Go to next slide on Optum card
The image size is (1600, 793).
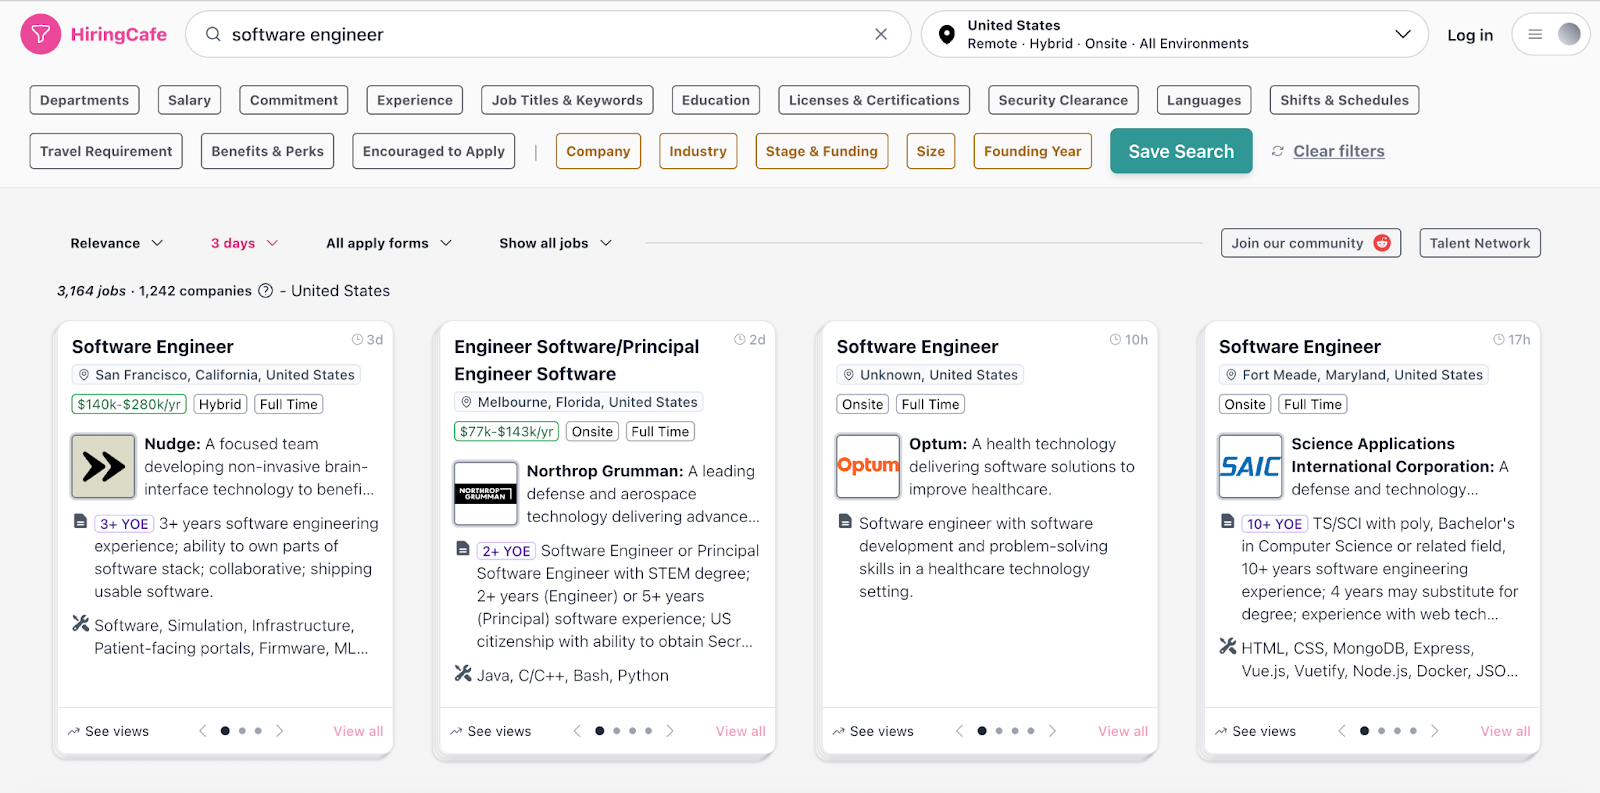click(1052, 731)
